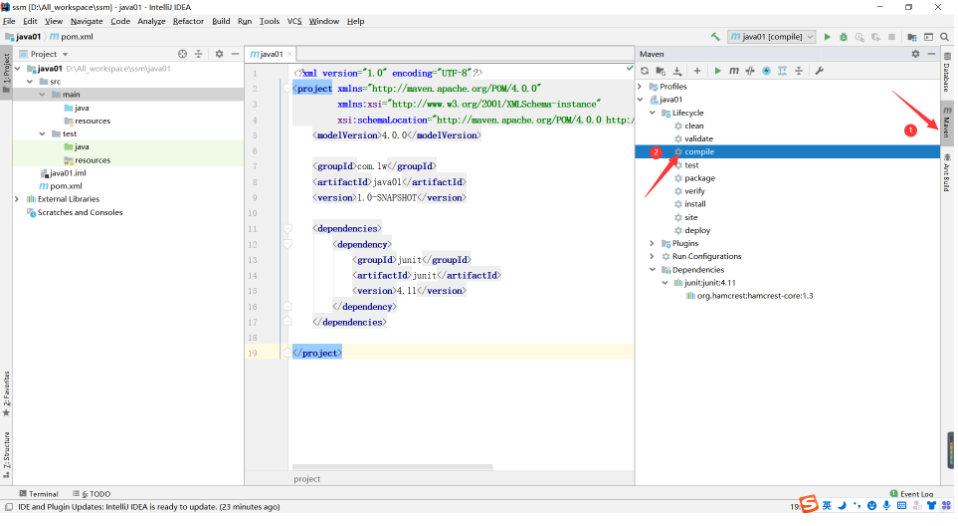Click the editor horizontal scrollbar
The image size is (958, 526).
coord(392,467)
